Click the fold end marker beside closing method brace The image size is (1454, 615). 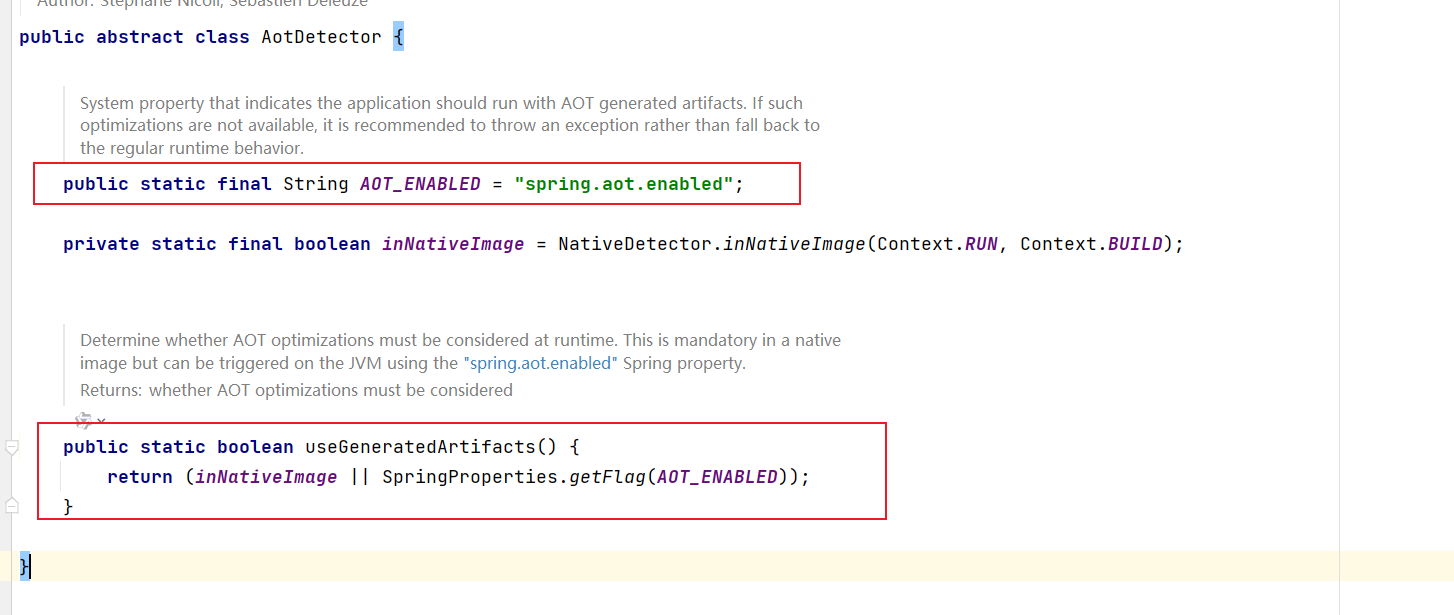tap(12, 506)
